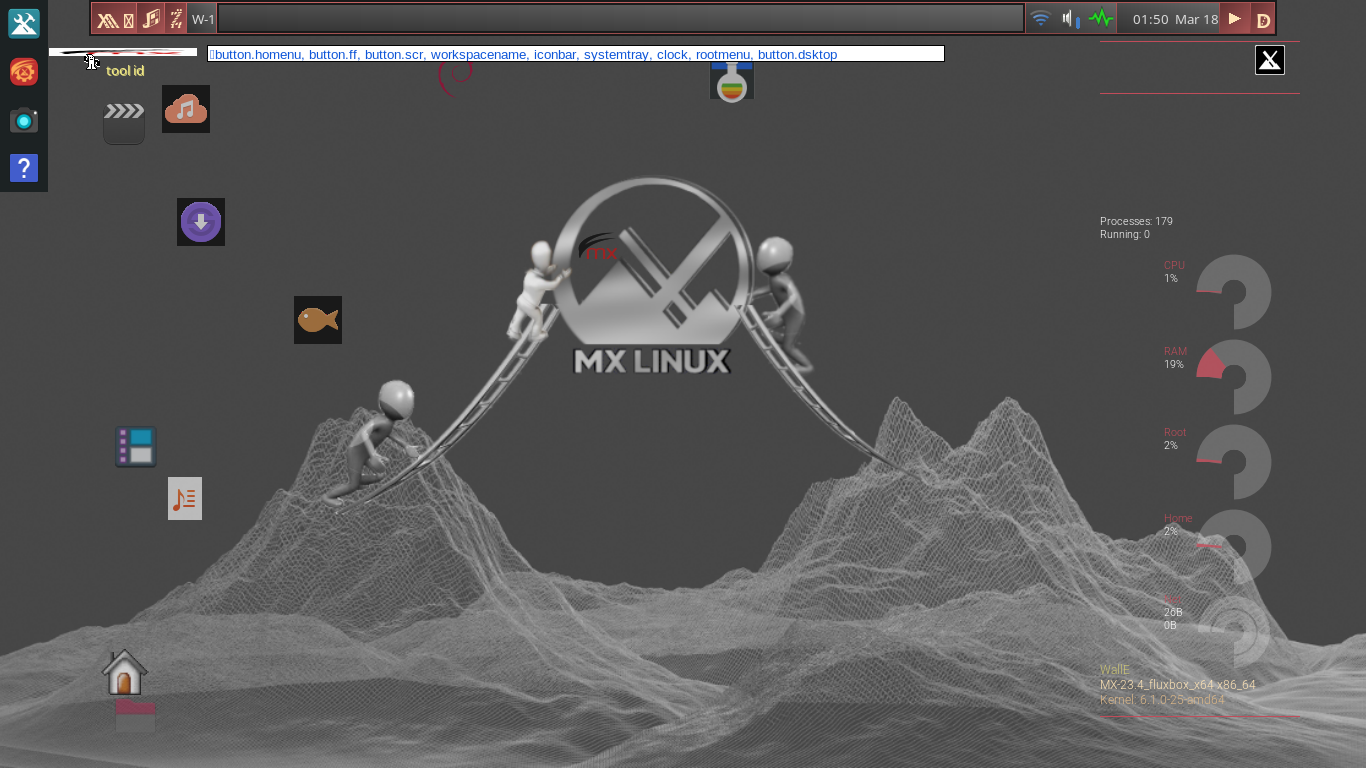Click the MX logo icon at top right
This screenshot has width=1366, height=768.
tap(1270, 60)
